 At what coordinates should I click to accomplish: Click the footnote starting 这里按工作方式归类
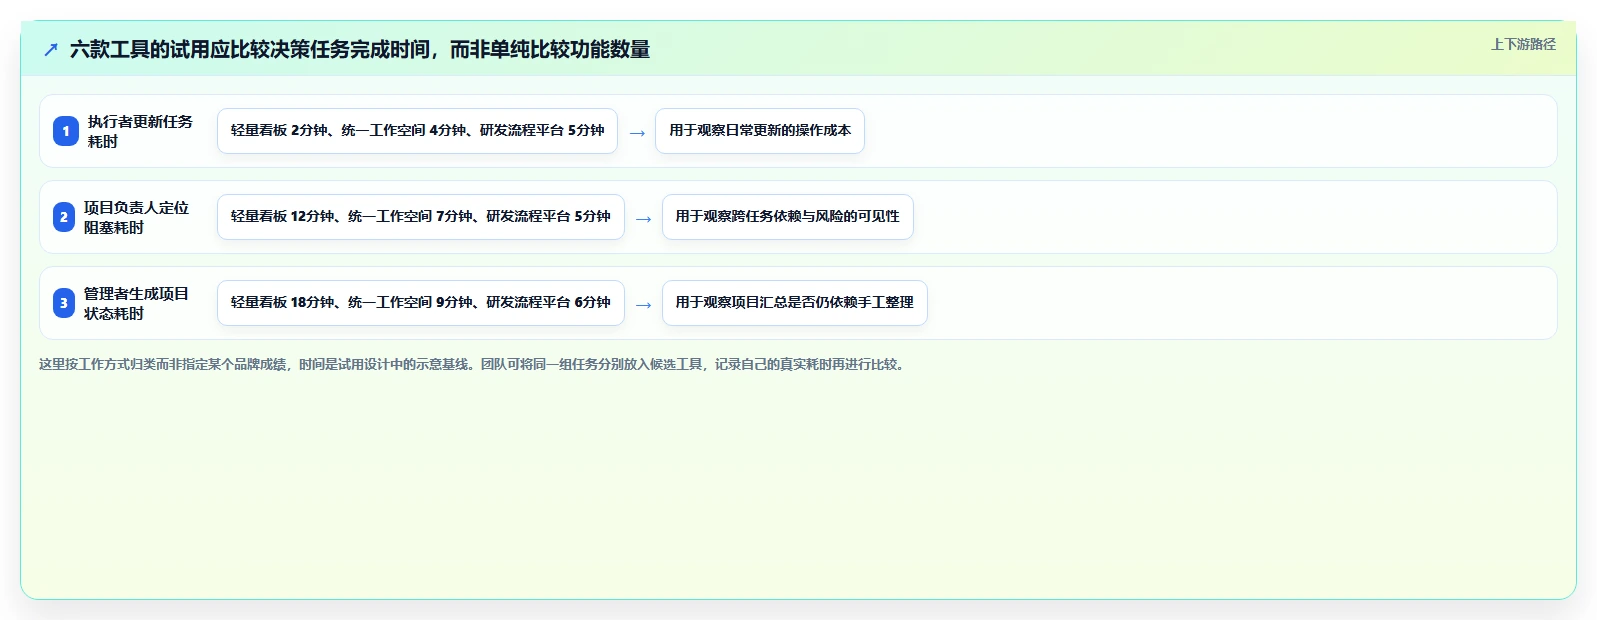coord(473,364)
